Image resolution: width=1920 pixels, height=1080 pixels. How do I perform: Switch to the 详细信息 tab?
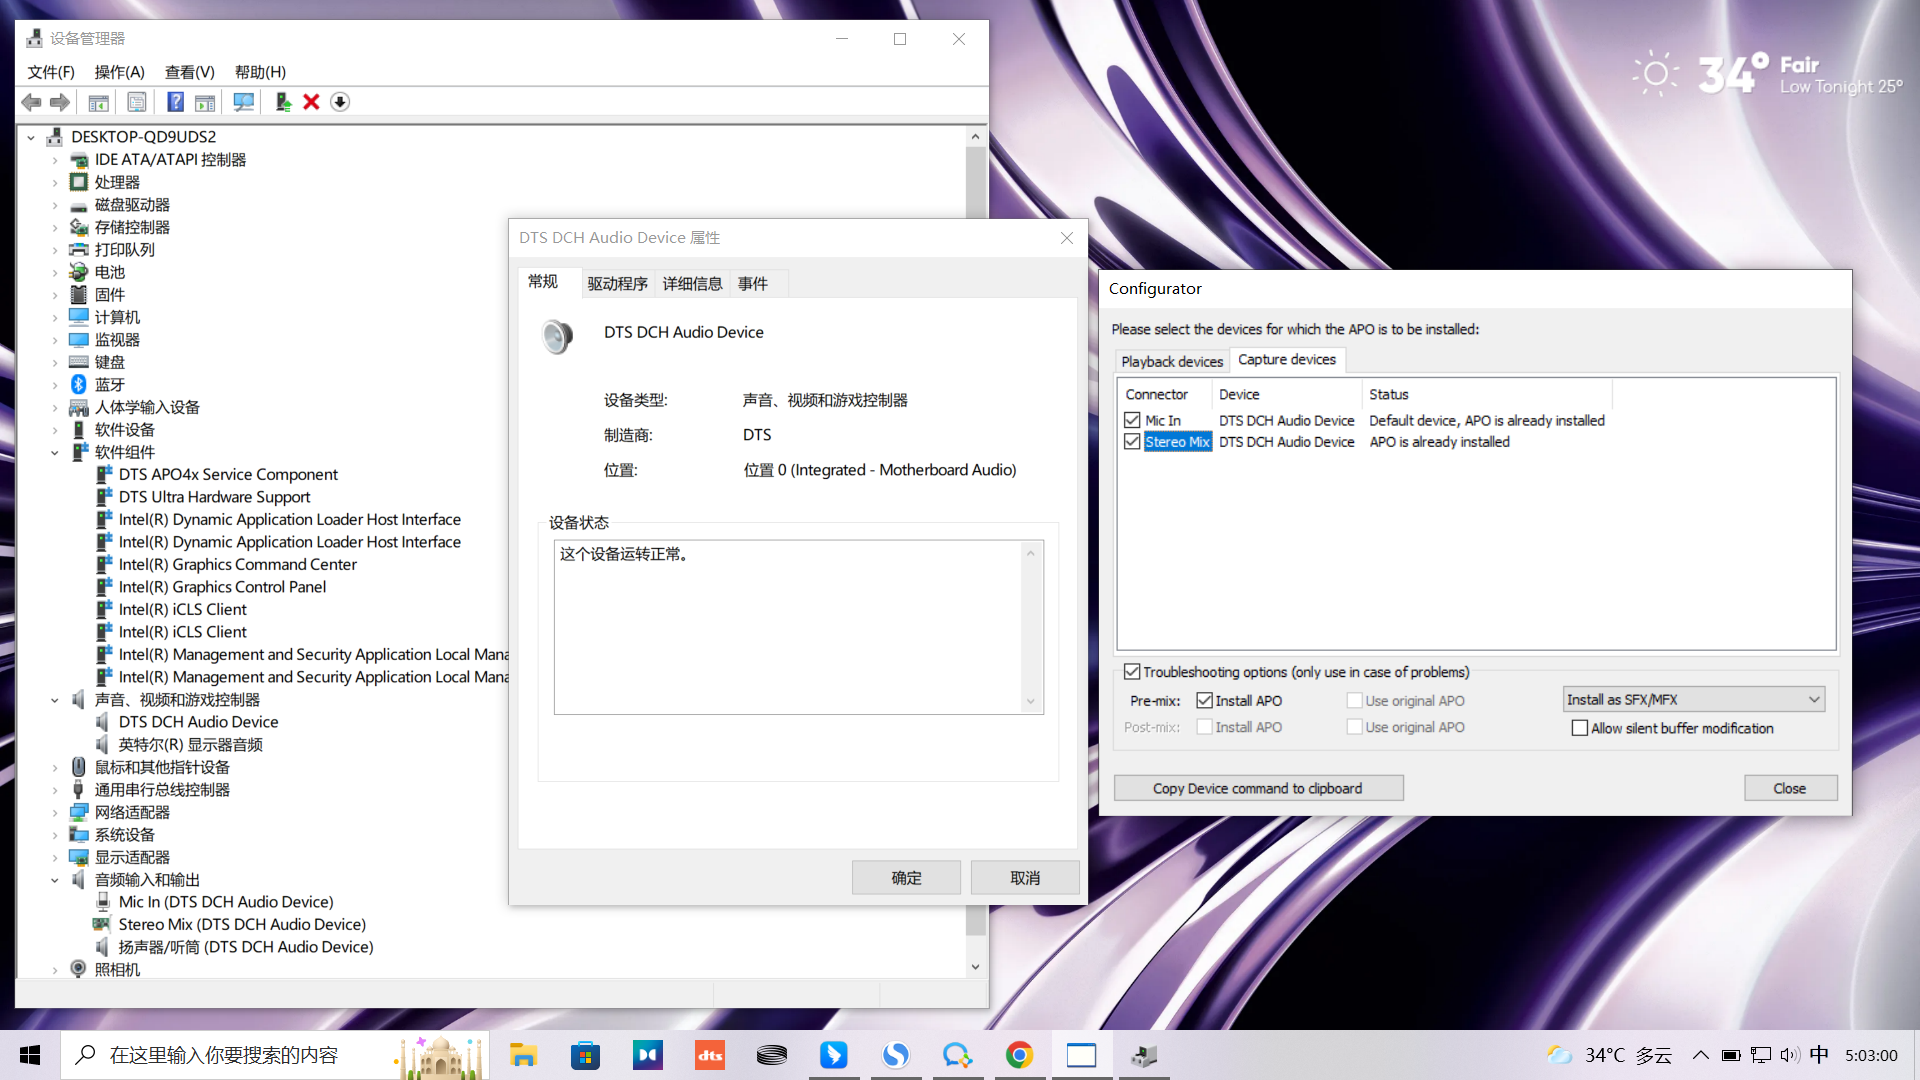[692, 284]
